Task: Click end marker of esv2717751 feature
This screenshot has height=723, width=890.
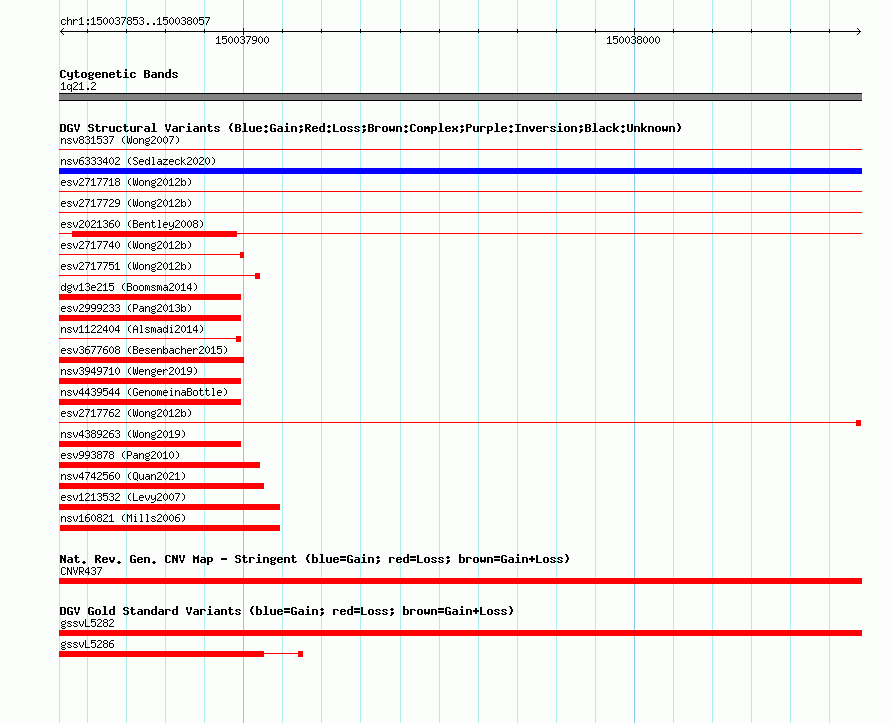Action: [x=258, y=276]
